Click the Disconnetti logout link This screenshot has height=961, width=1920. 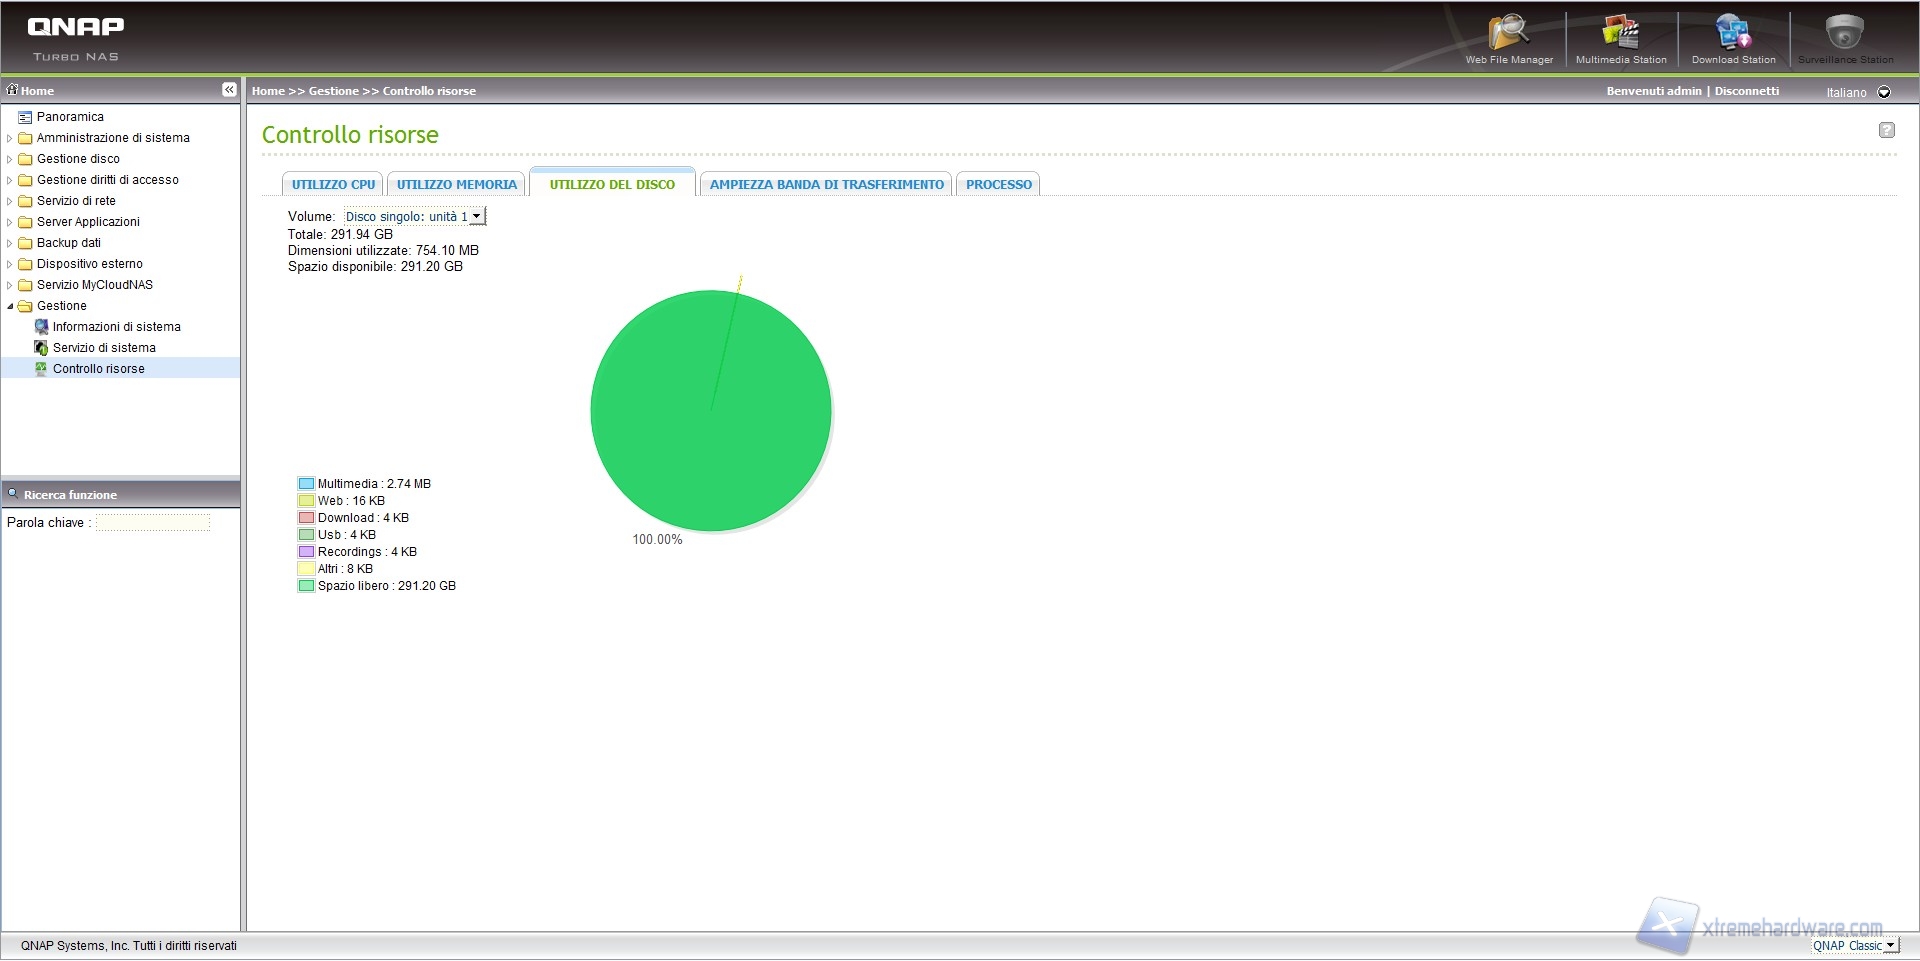pyautogui.click(x=1746, y=91)
